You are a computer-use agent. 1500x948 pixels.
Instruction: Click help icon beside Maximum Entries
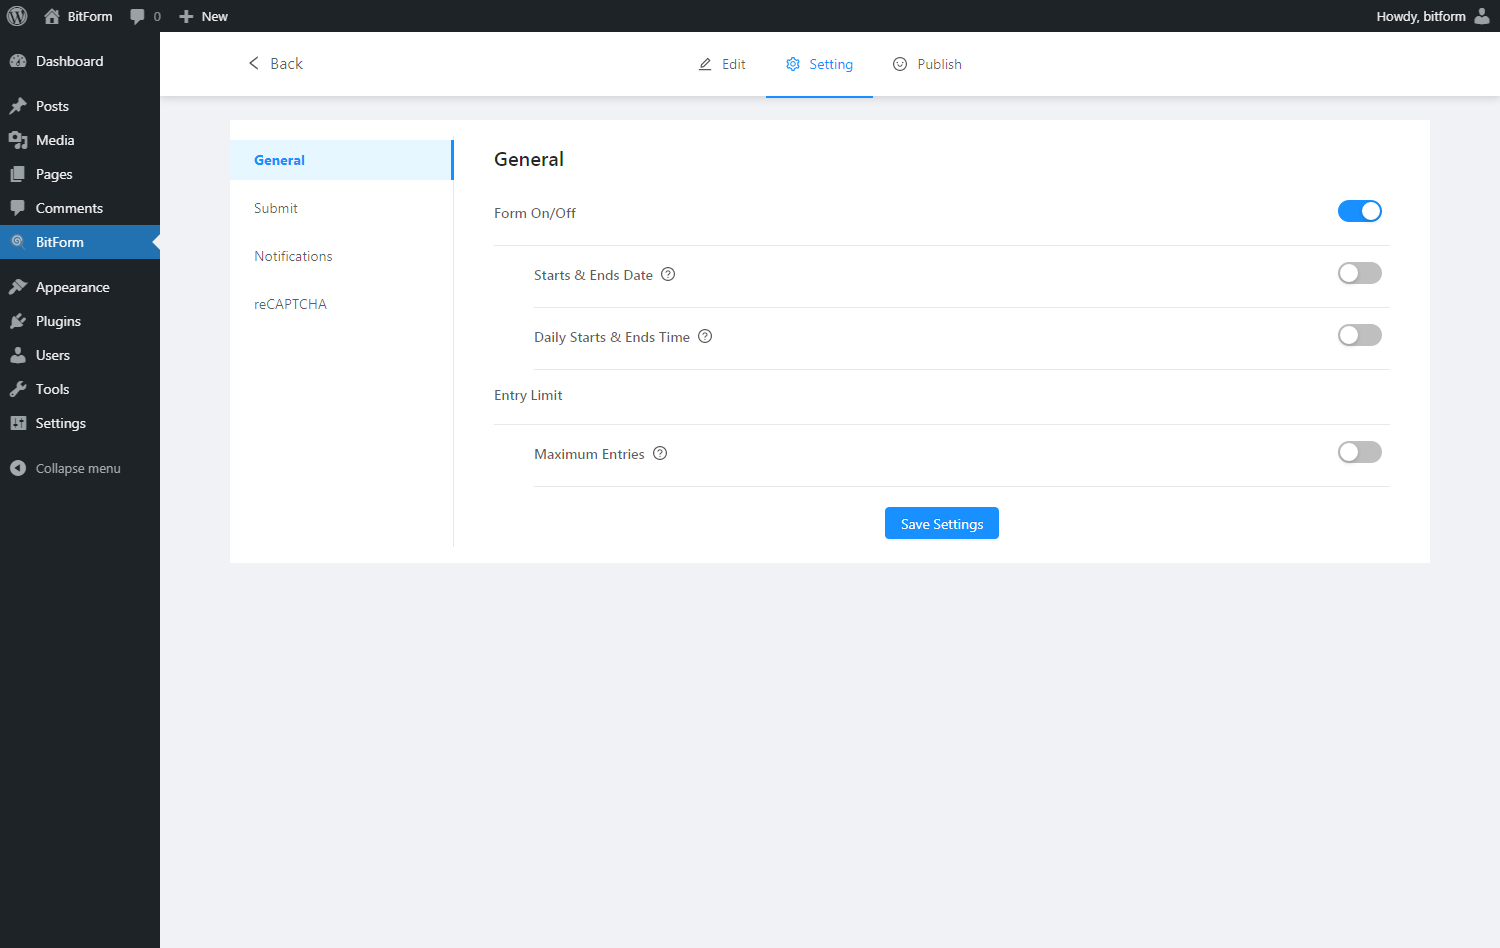click(x=660, y=453)
